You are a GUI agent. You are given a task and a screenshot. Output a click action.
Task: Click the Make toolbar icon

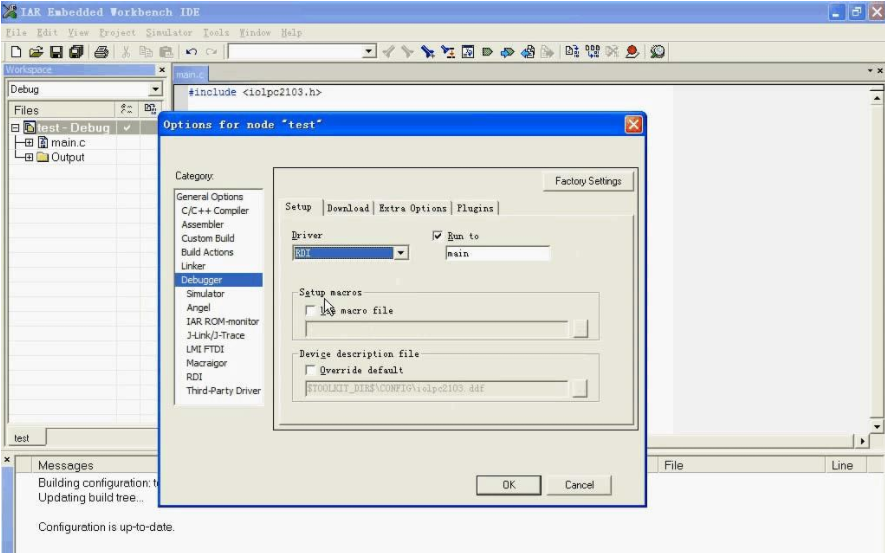[x=592, y=52]
